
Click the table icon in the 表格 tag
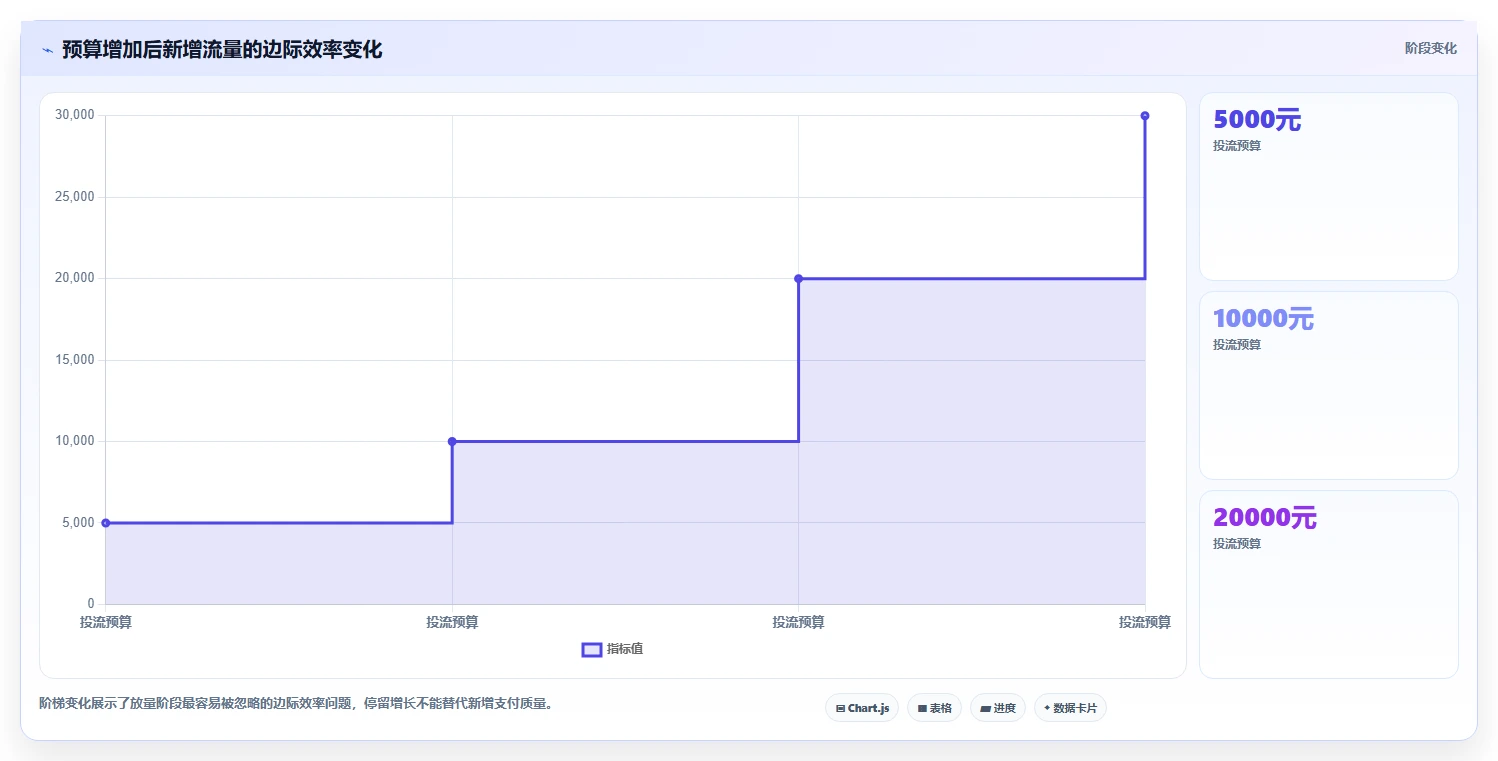(x=922, y=708)
